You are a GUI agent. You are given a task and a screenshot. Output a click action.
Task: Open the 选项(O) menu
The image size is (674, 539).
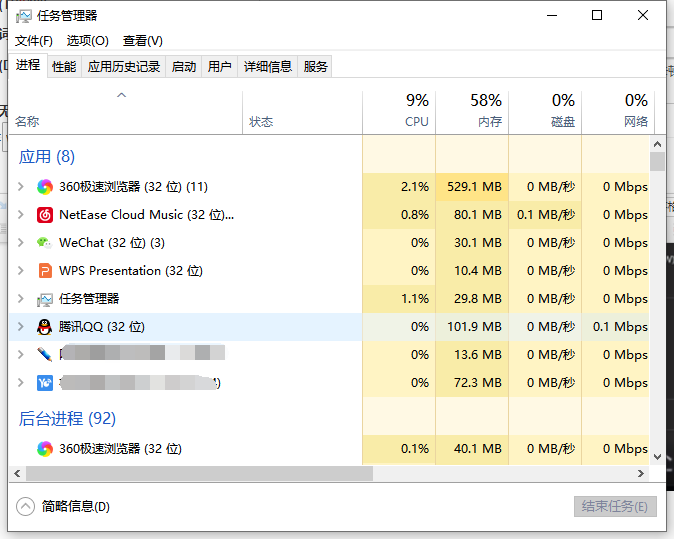(87, 41)
